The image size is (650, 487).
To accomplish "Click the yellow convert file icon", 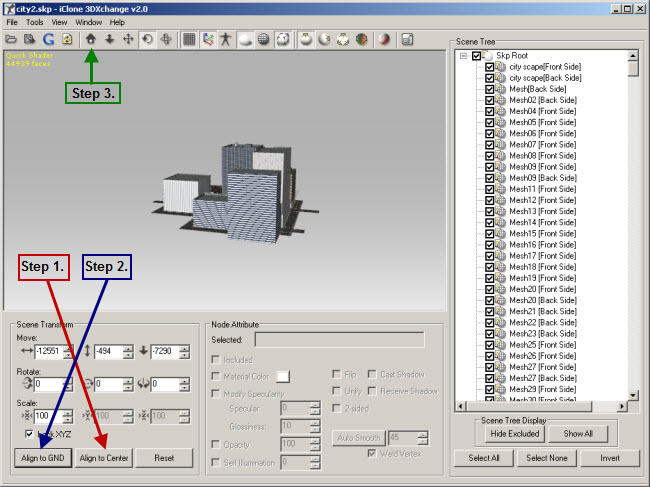I will point(67,39).
